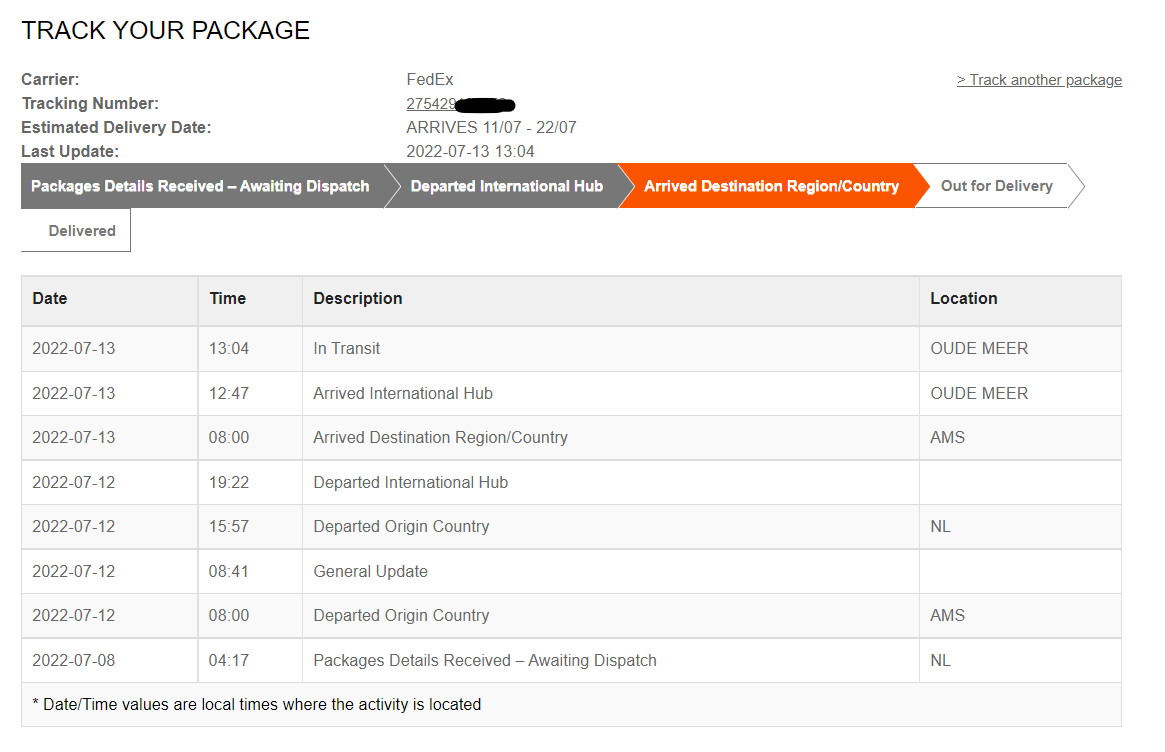Click the 19:22 Departed International Hub entry
This screenshot has width=1165, height=752.
[x=410, y=482]
